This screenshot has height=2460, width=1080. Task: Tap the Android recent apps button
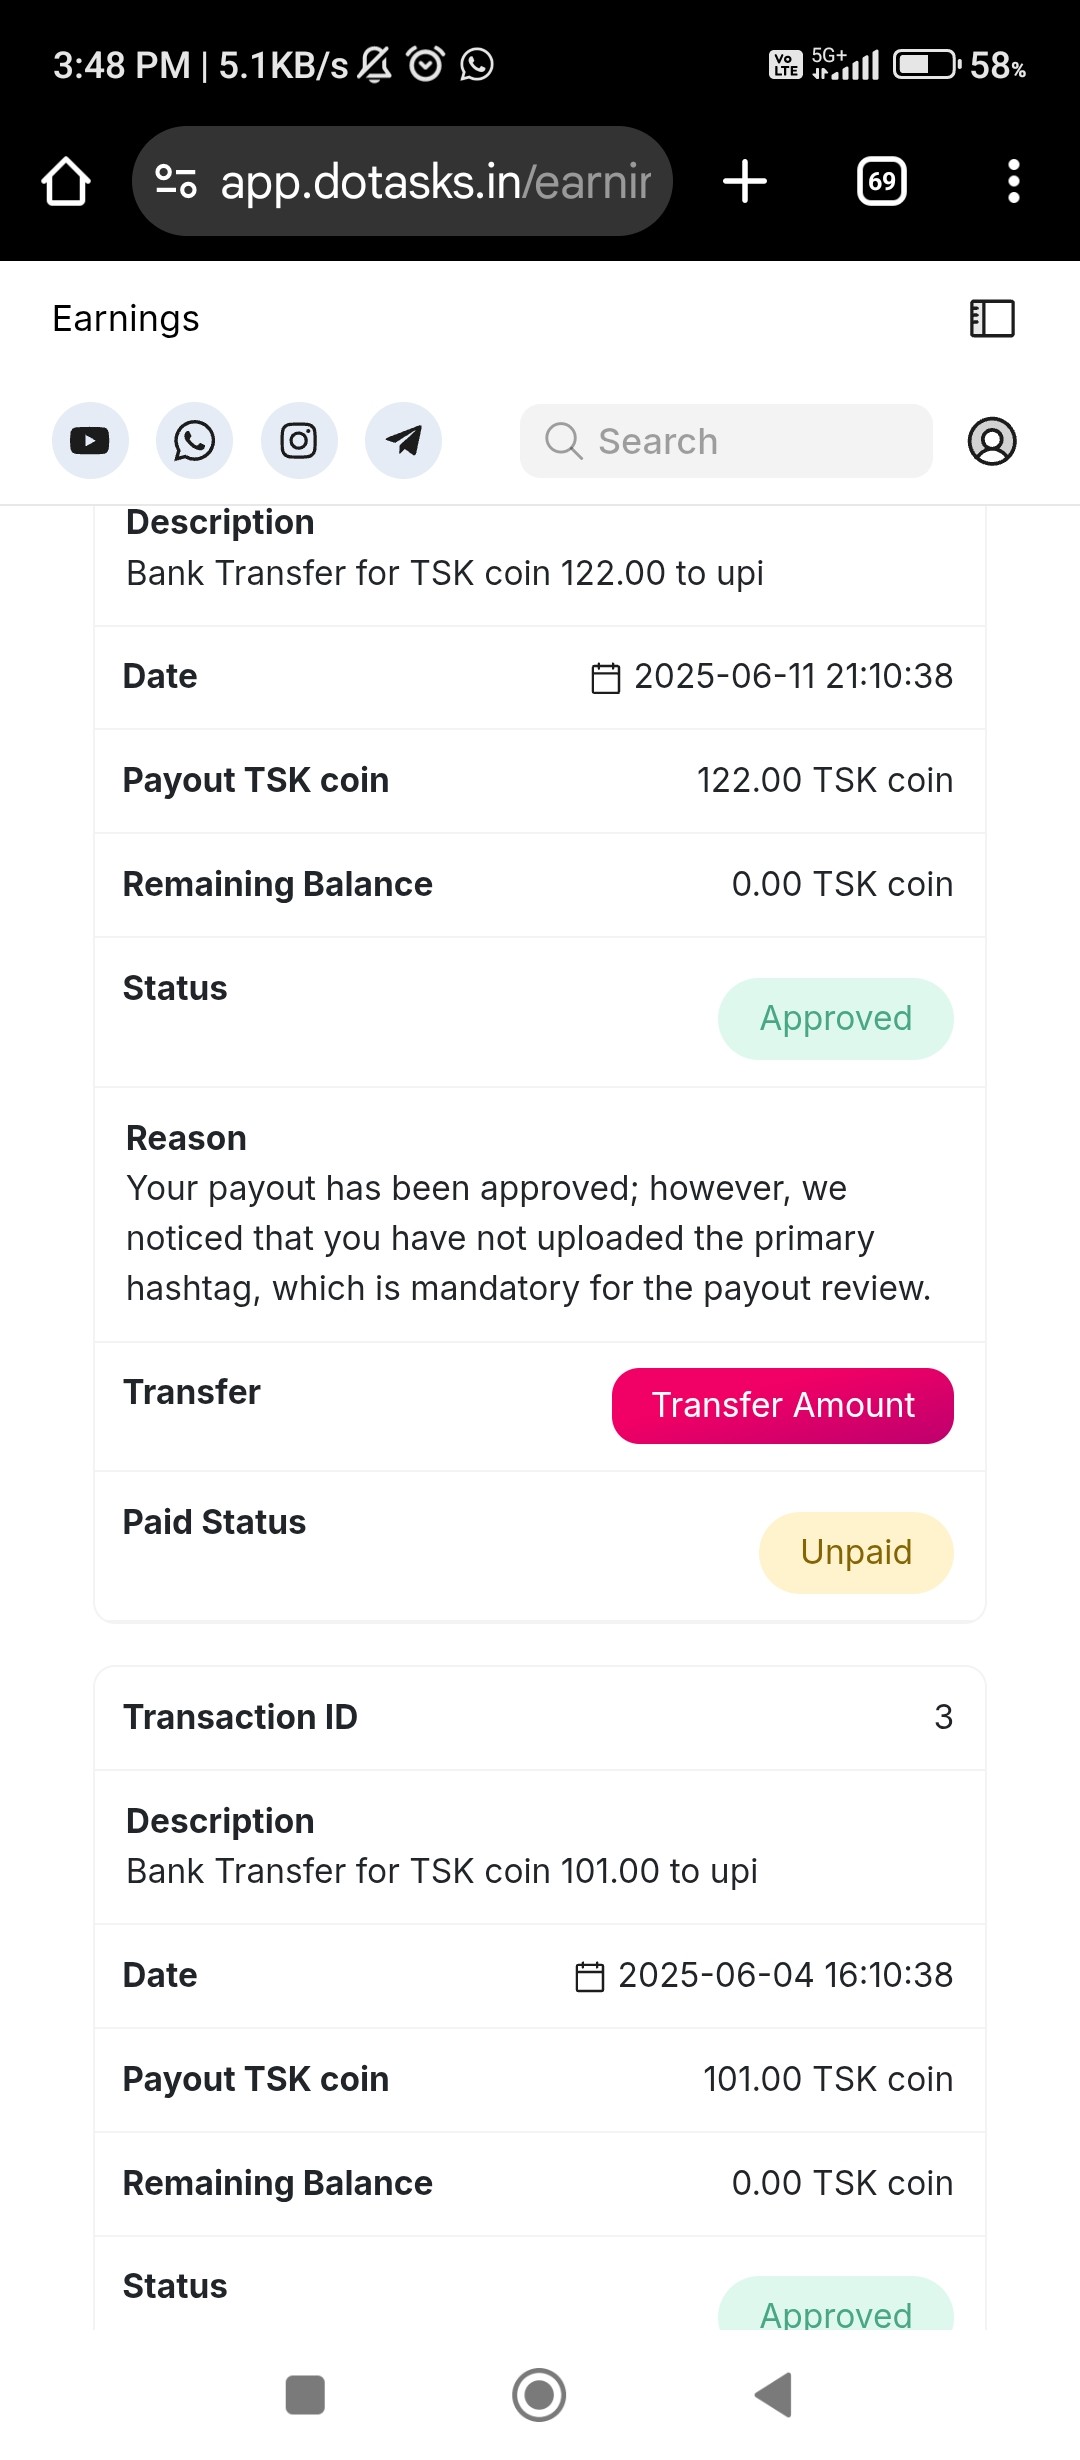(305, 2395)
